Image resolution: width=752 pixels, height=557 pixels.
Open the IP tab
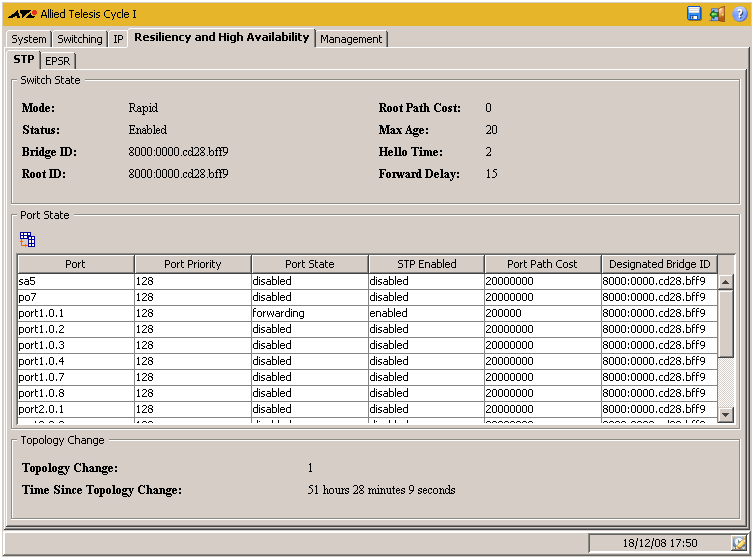point(118,39)
